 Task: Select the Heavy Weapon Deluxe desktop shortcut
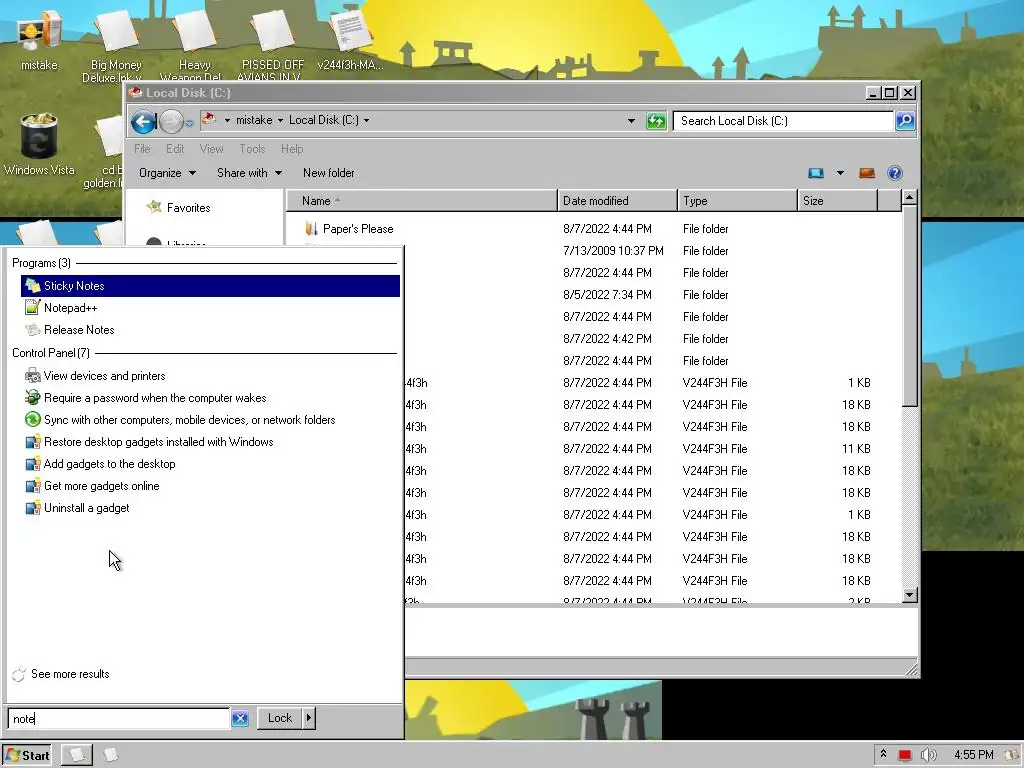pos(195,46)
